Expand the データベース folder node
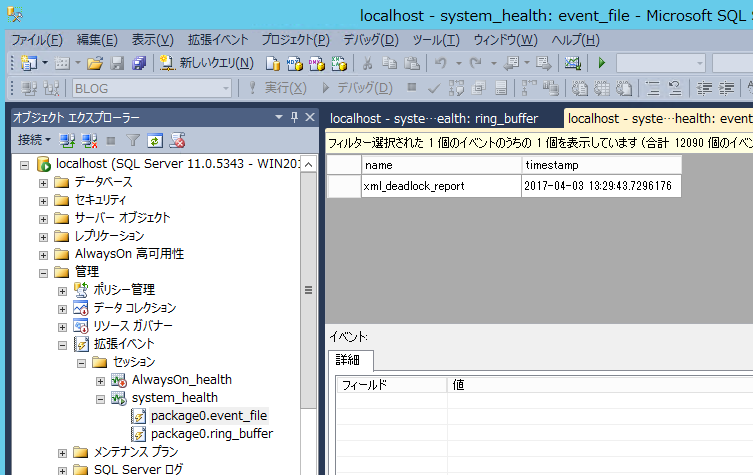Screen dimensions: 753x475 (43, 183)
